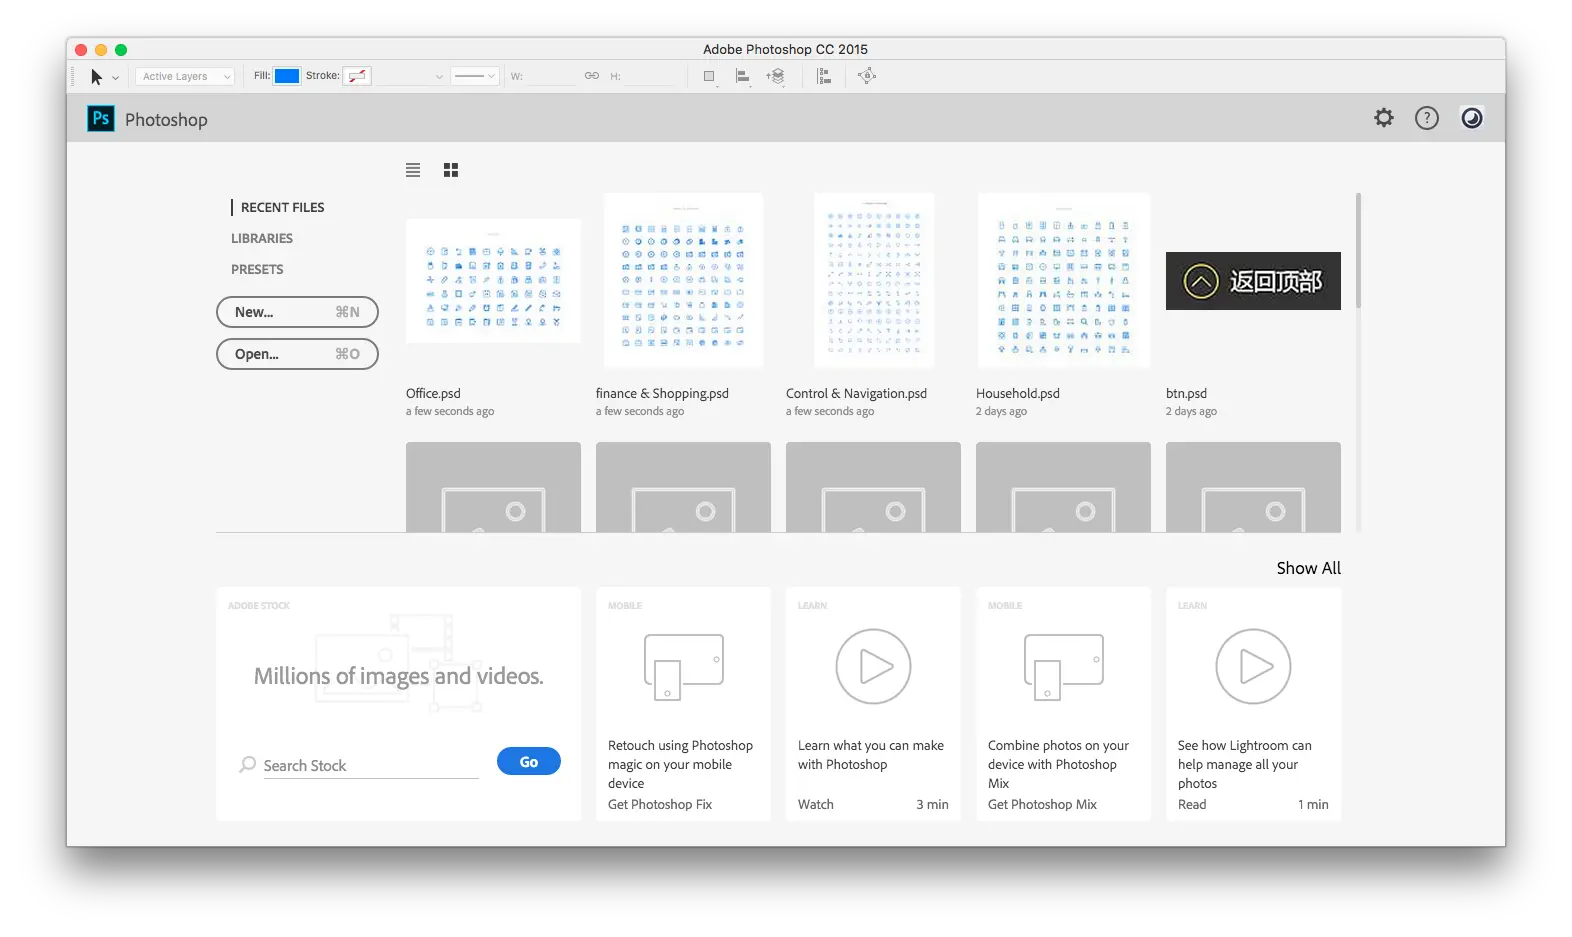The width and height of the screenshot is (1572, 937).
Task: Open the help question mark icon
Action: [x=1427, y=118]
